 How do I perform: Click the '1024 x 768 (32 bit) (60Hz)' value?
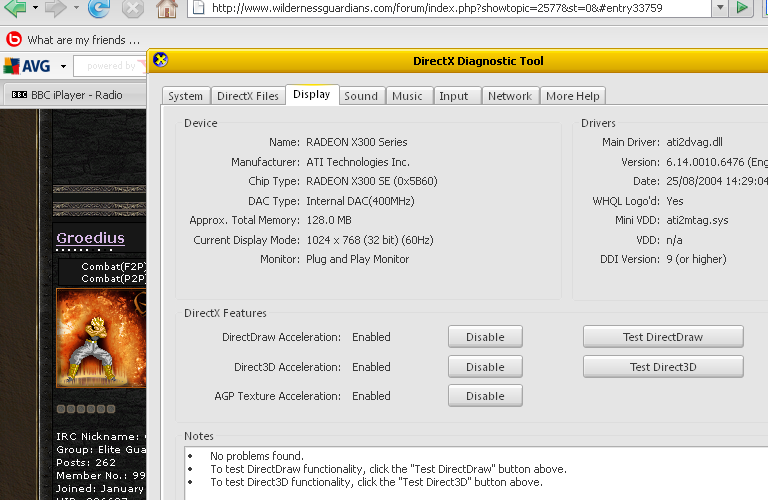tap(370, 240)
